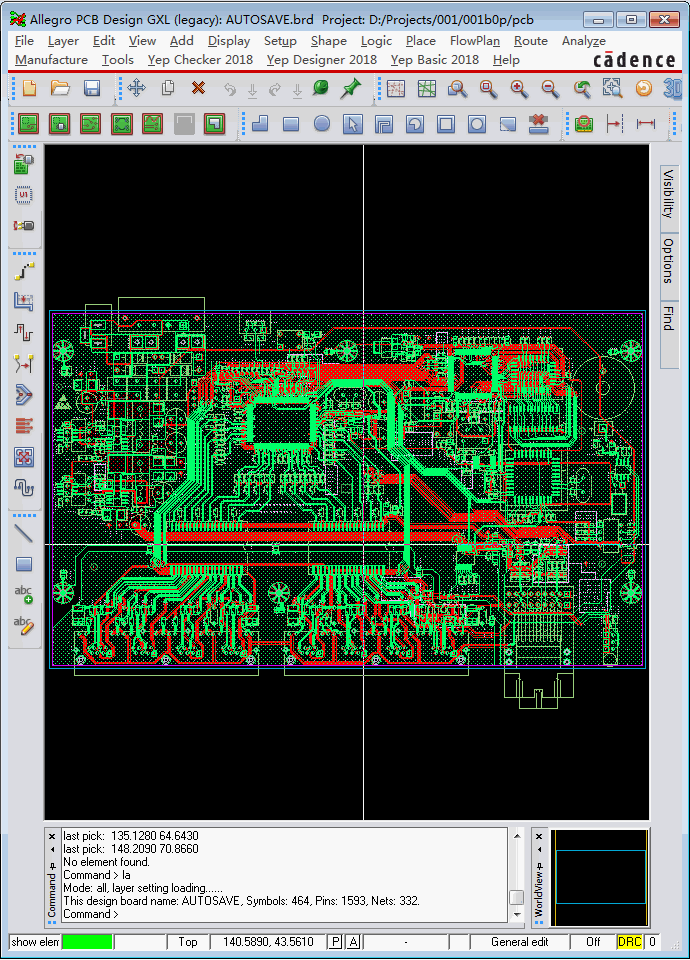Click the Unrats All icon
This screenshot has height=960, width=690.
(396, 89)
